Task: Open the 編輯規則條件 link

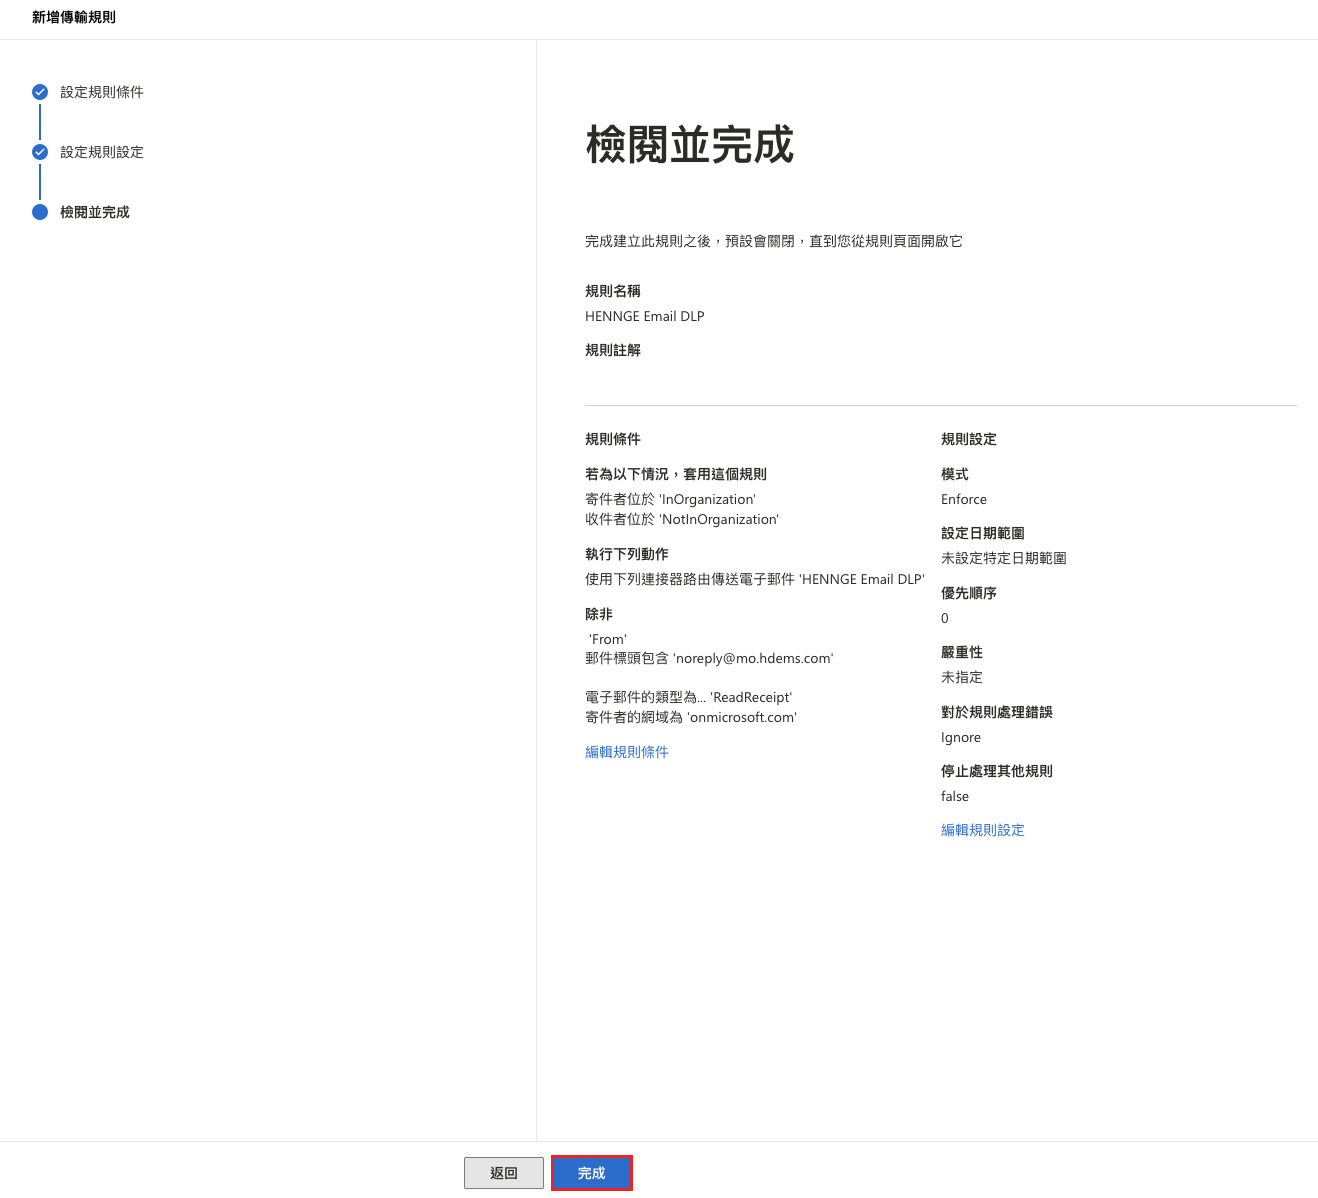Action: point(627,752)
